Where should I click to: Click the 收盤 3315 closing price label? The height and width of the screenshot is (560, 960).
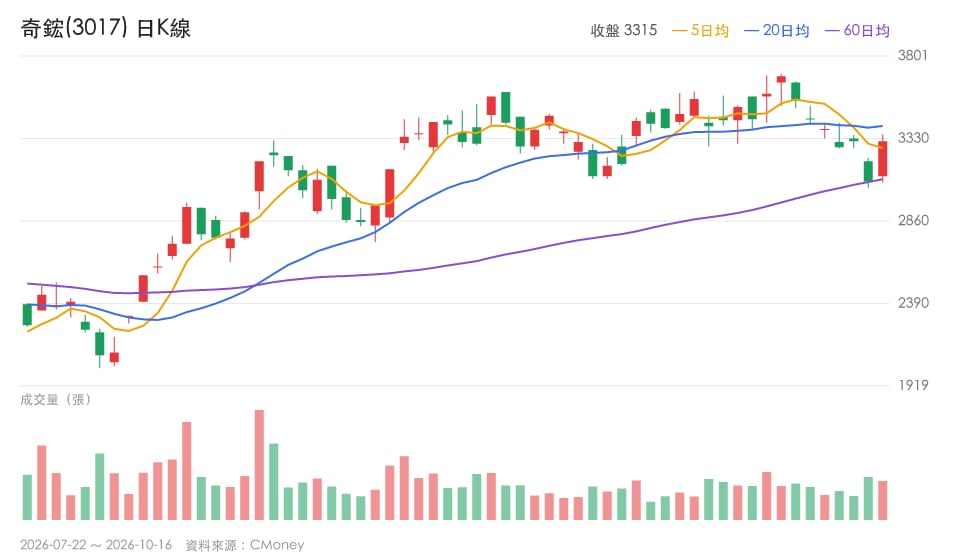point(623,31)
